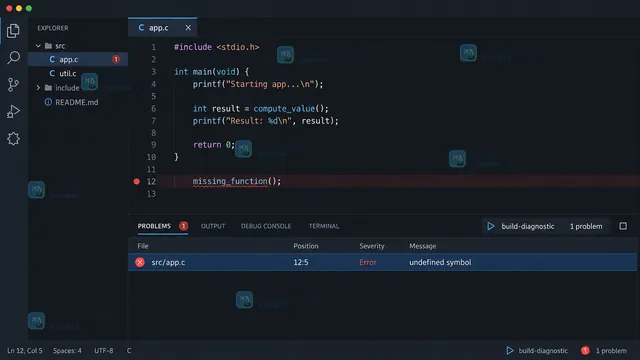
Task: Click the info icon next to README.md
Action: point(48,102)
